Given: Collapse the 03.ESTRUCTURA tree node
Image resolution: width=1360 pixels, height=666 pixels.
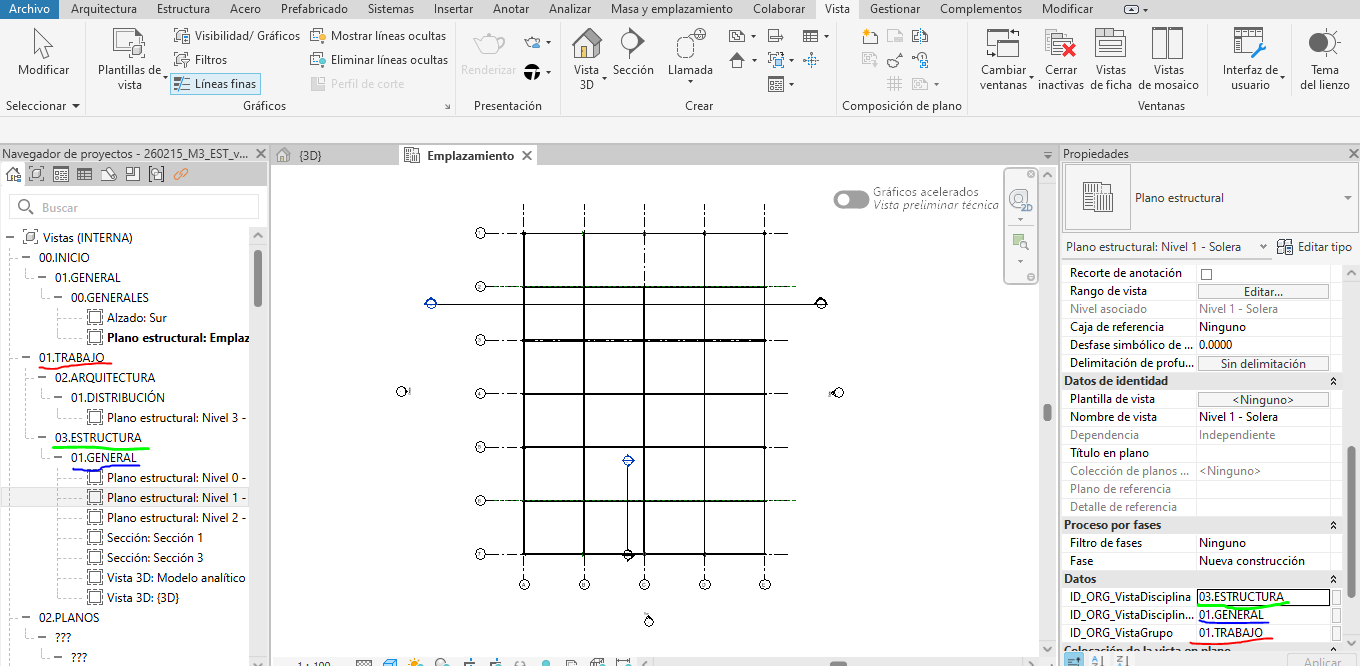Looking at the screenshot, I should point(41,438).
